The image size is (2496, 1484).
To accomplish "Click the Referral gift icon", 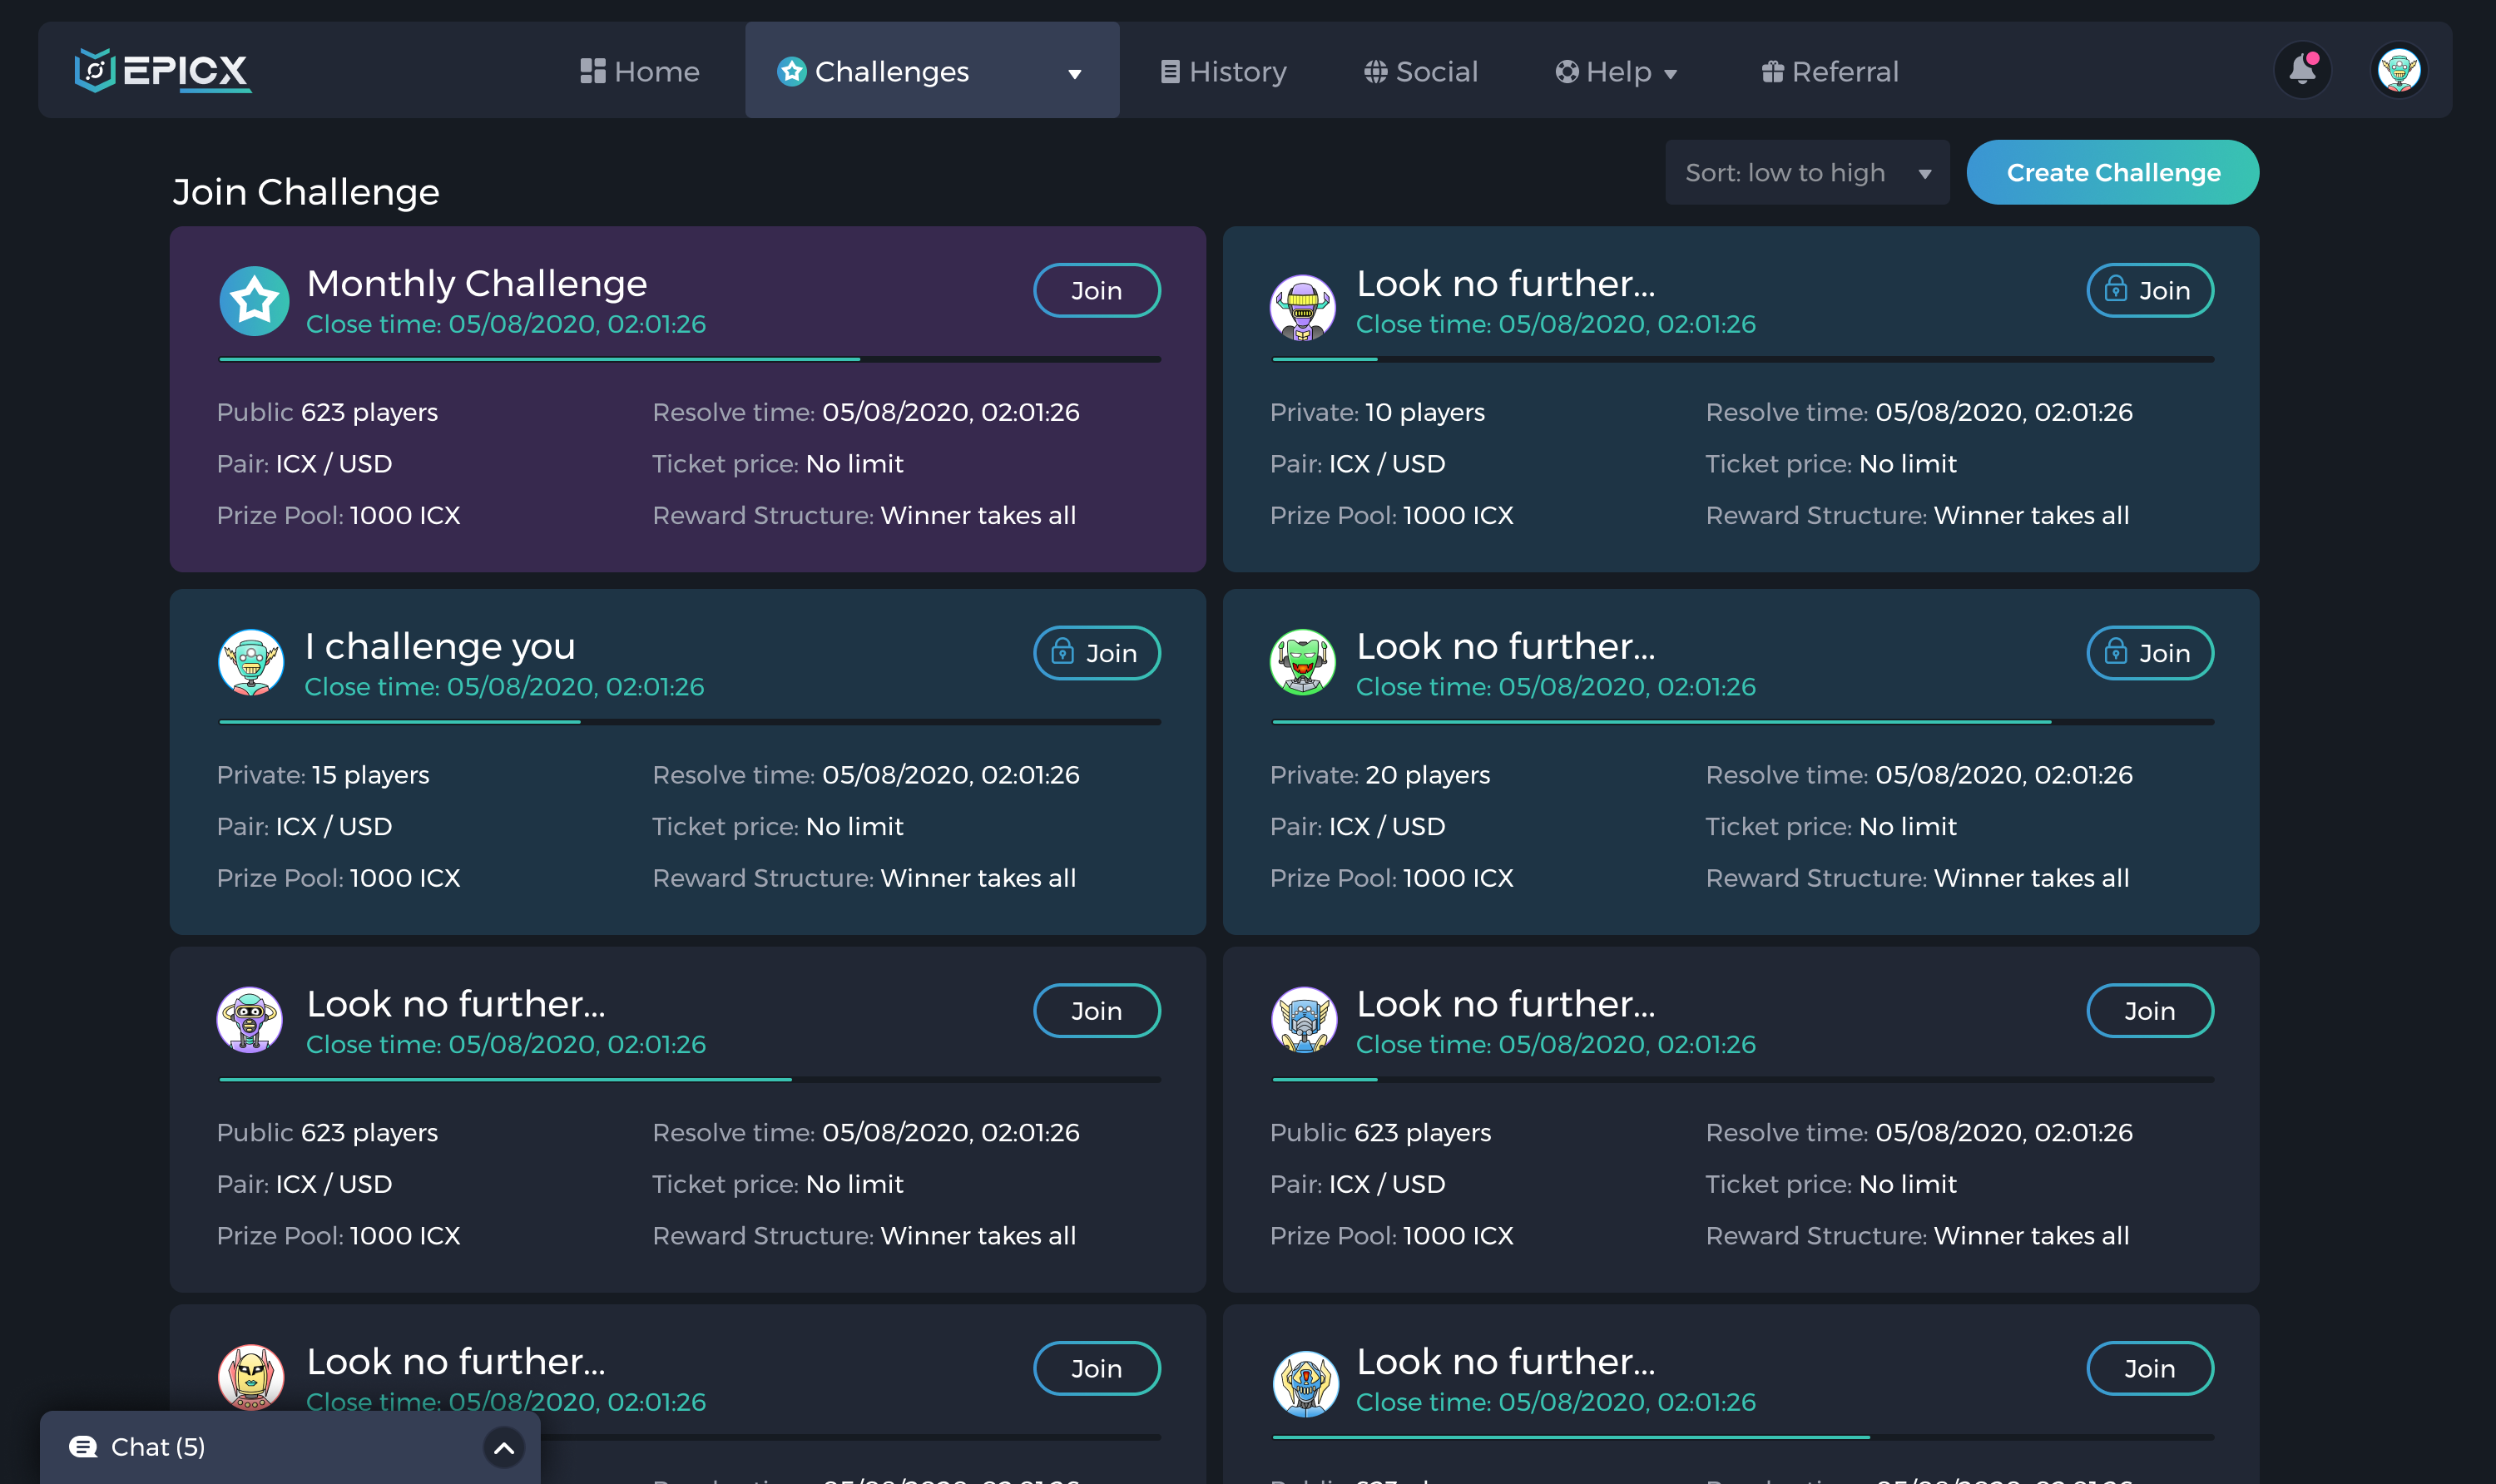I will [1773, 71].
